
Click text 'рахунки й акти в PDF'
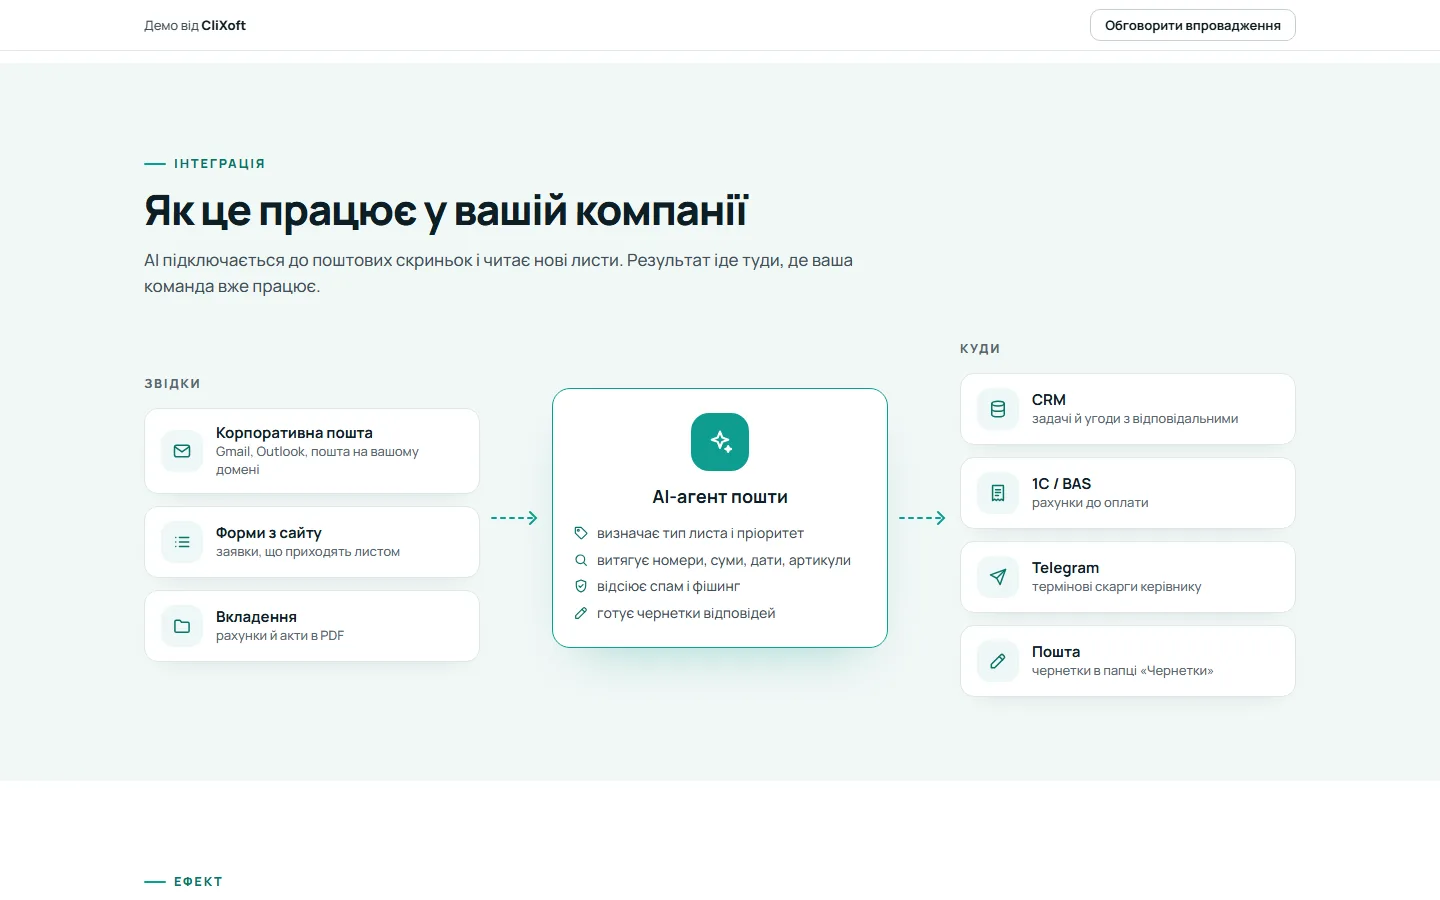point(280,636)
